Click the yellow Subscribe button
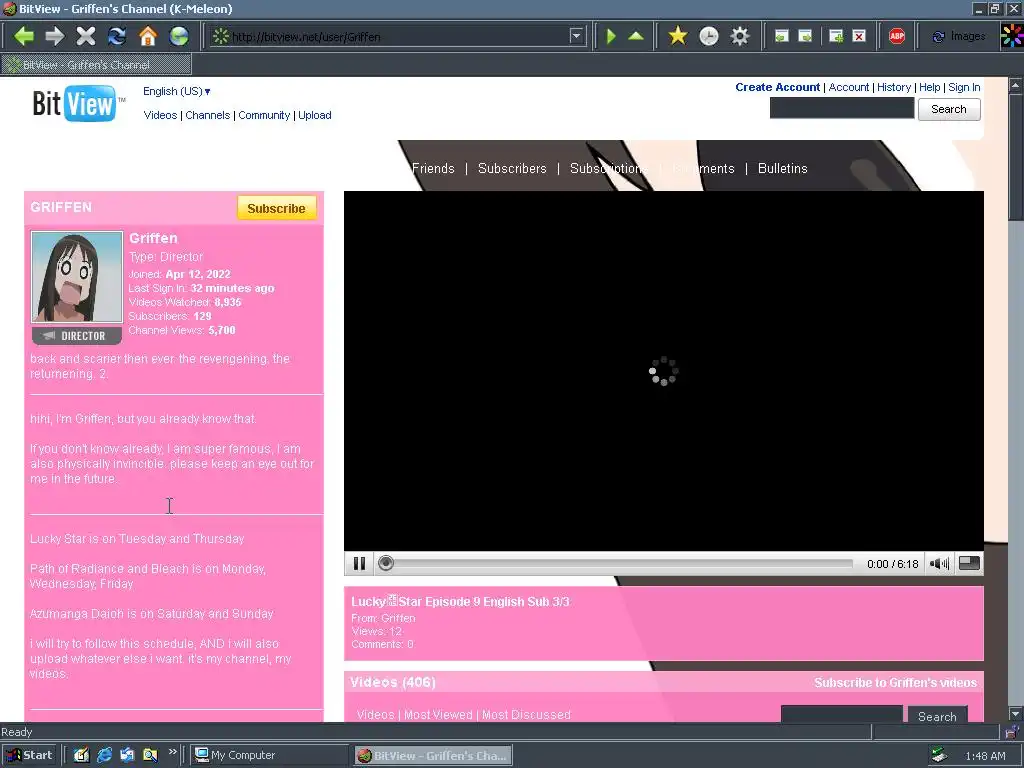This screenshot has width=1024, height=768. [x=276, y=208]
